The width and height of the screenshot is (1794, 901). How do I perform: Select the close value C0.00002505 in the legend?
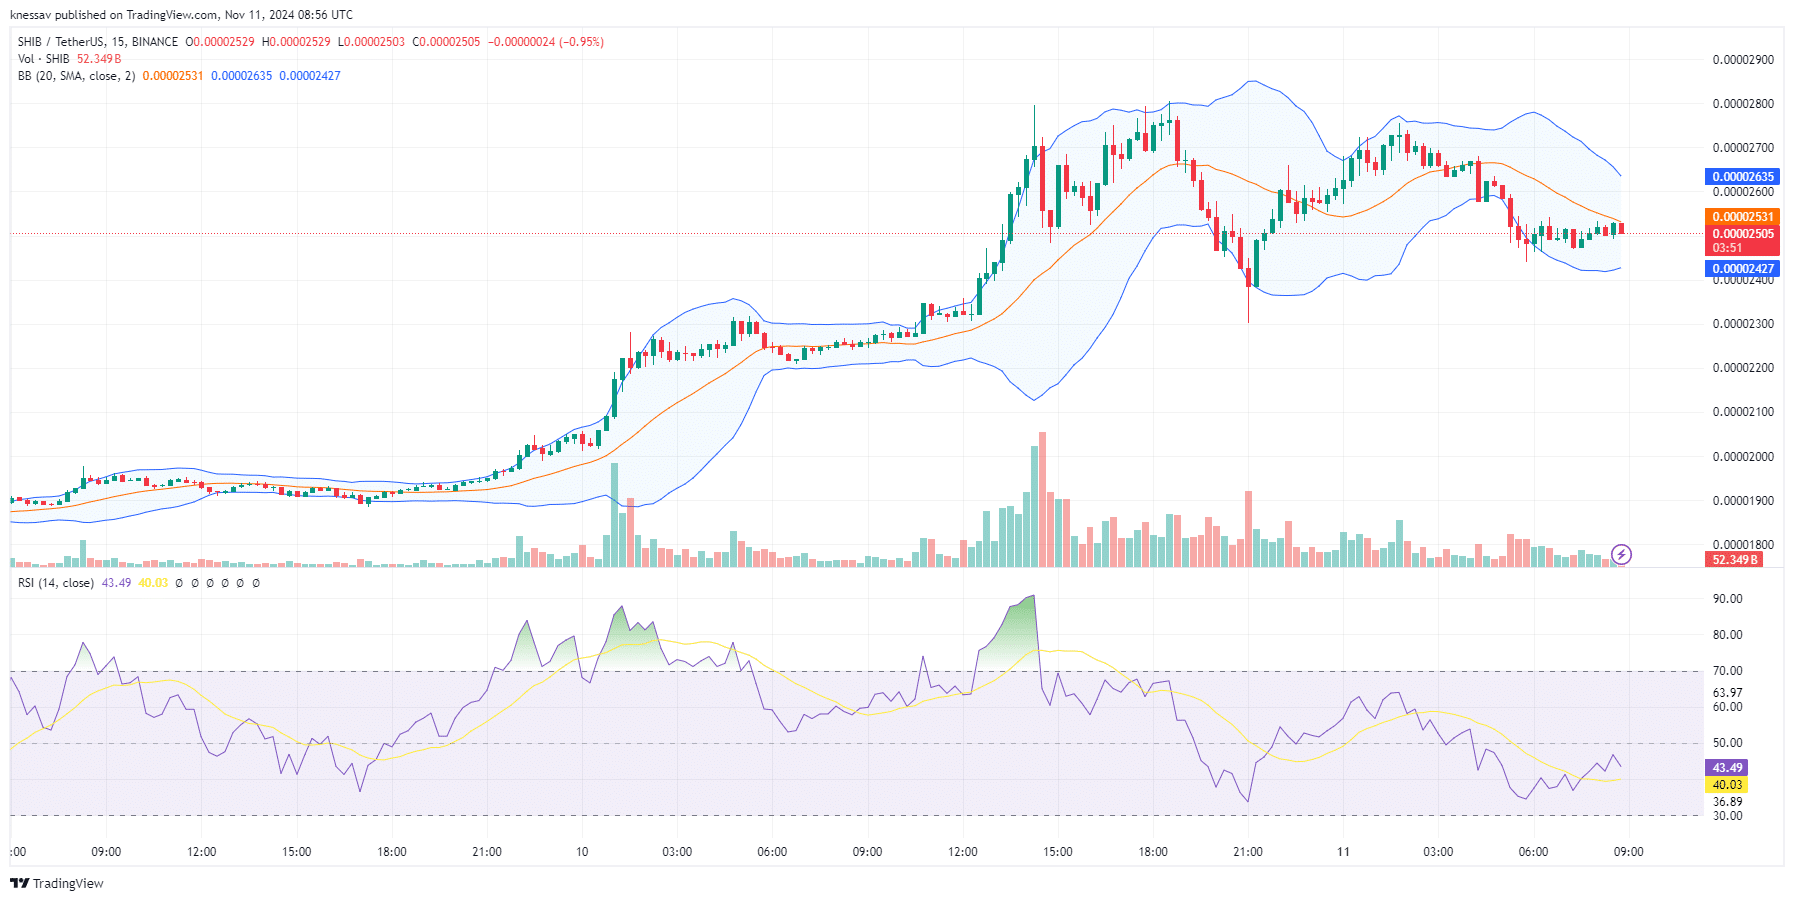(446, 42)
